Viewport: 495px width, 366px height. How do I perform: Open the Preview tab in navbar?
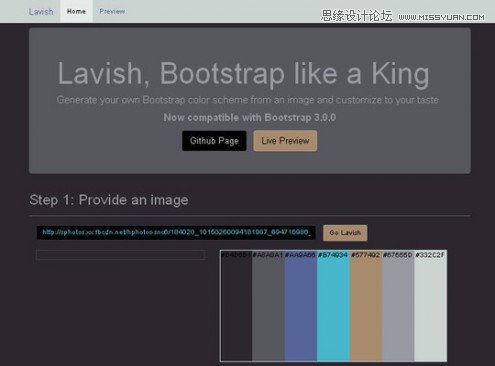[x=112, y=11]
